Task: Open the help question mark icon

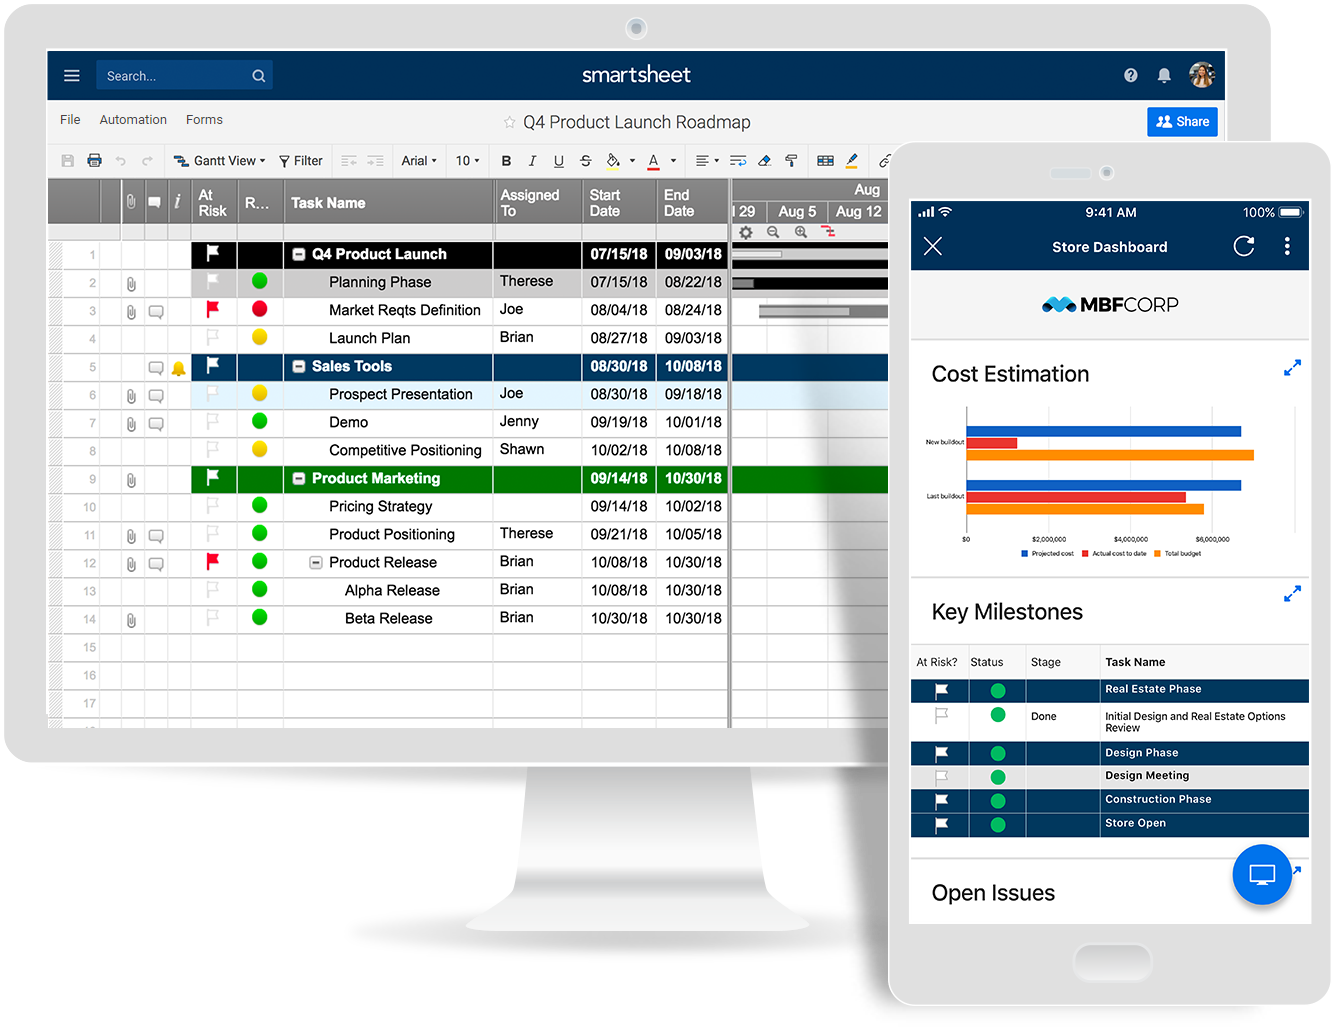Action: [1131, 75]
